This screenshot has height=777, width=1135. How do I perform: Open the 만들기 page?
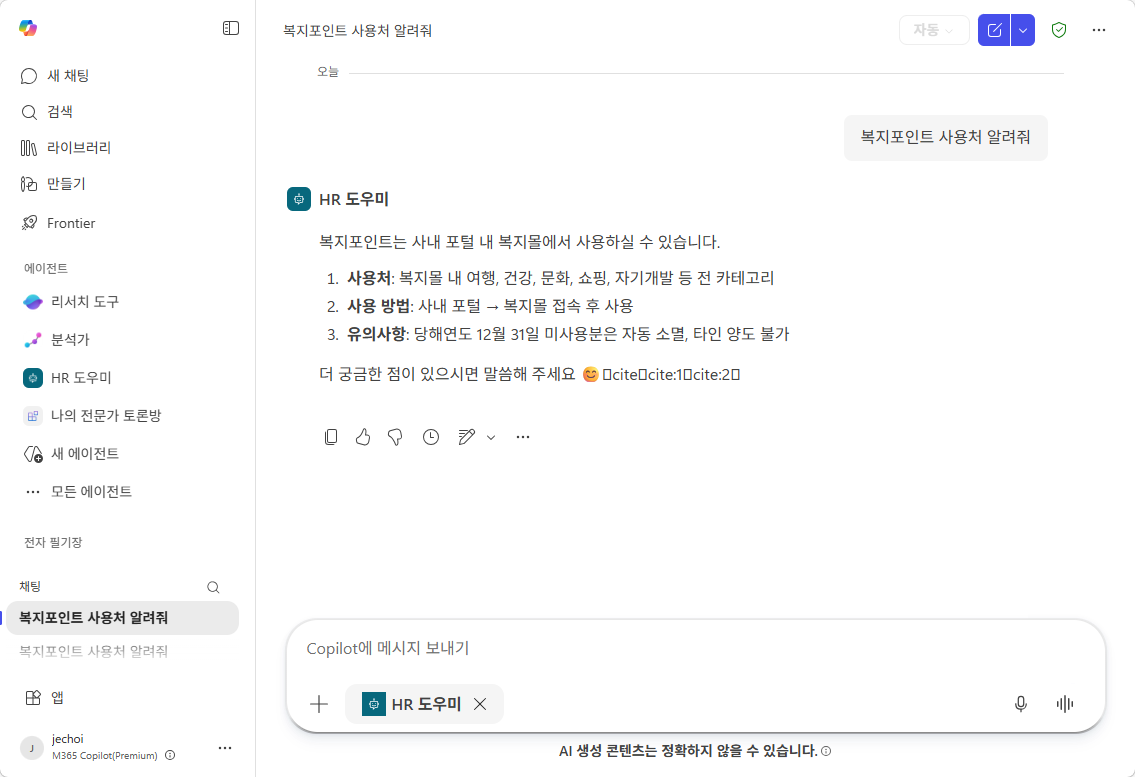coord(53,184)
